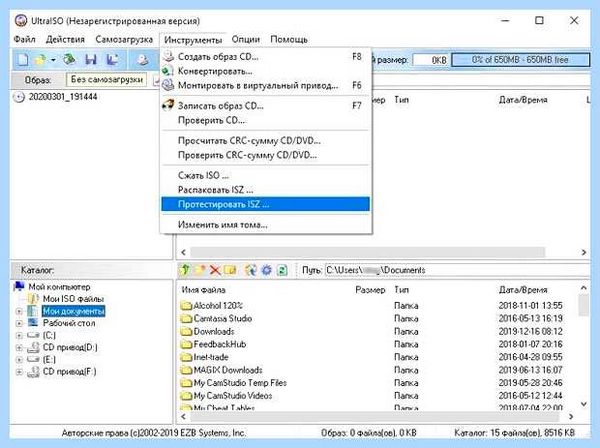Select 'Мои документы' tree node
The width and height of the screenshot is (600, 448).
point(73,311)
